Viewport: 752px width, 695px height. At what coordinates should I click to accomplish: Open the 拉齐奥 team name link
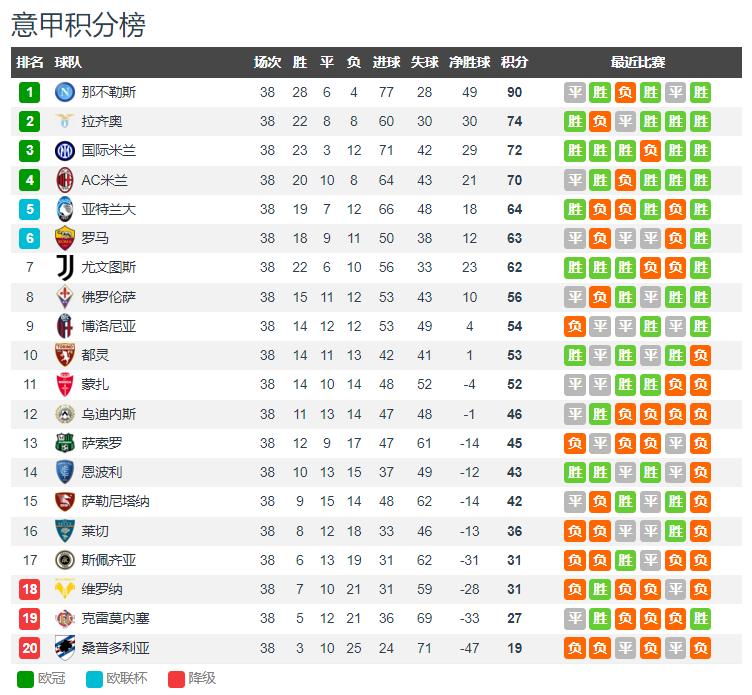[102, 121]
